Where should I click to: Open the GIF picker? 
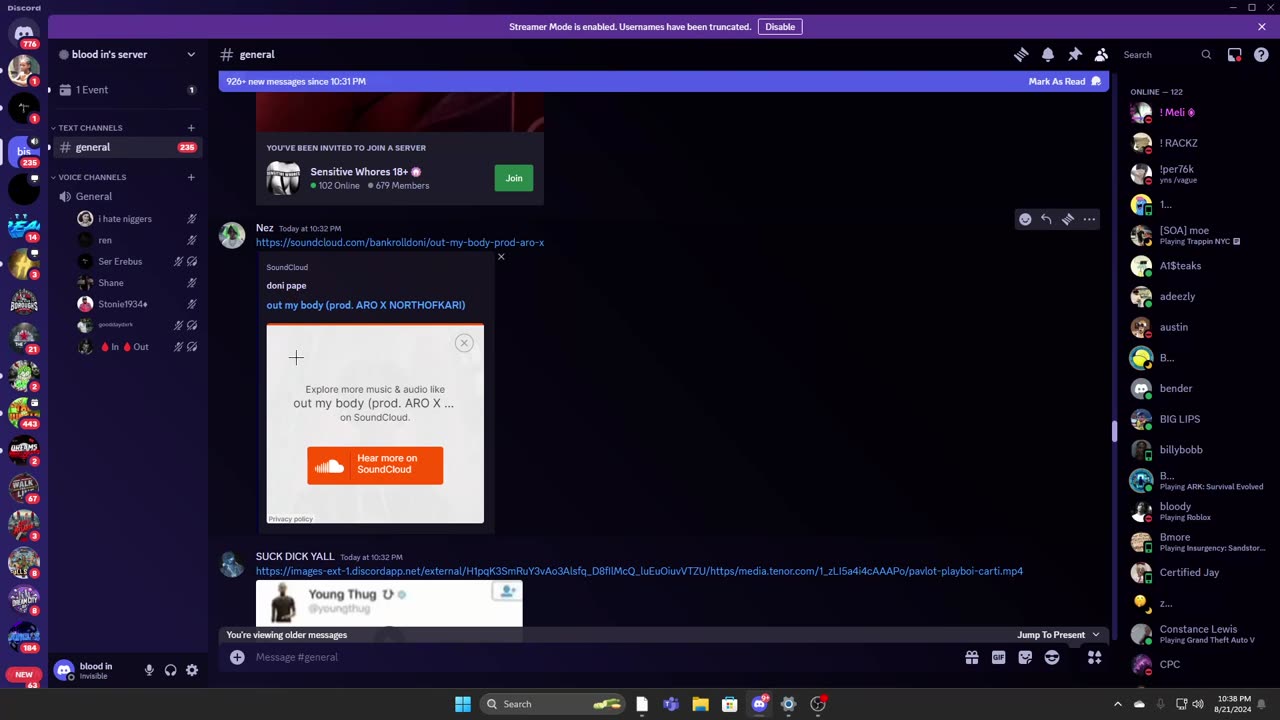click(998, 657)
